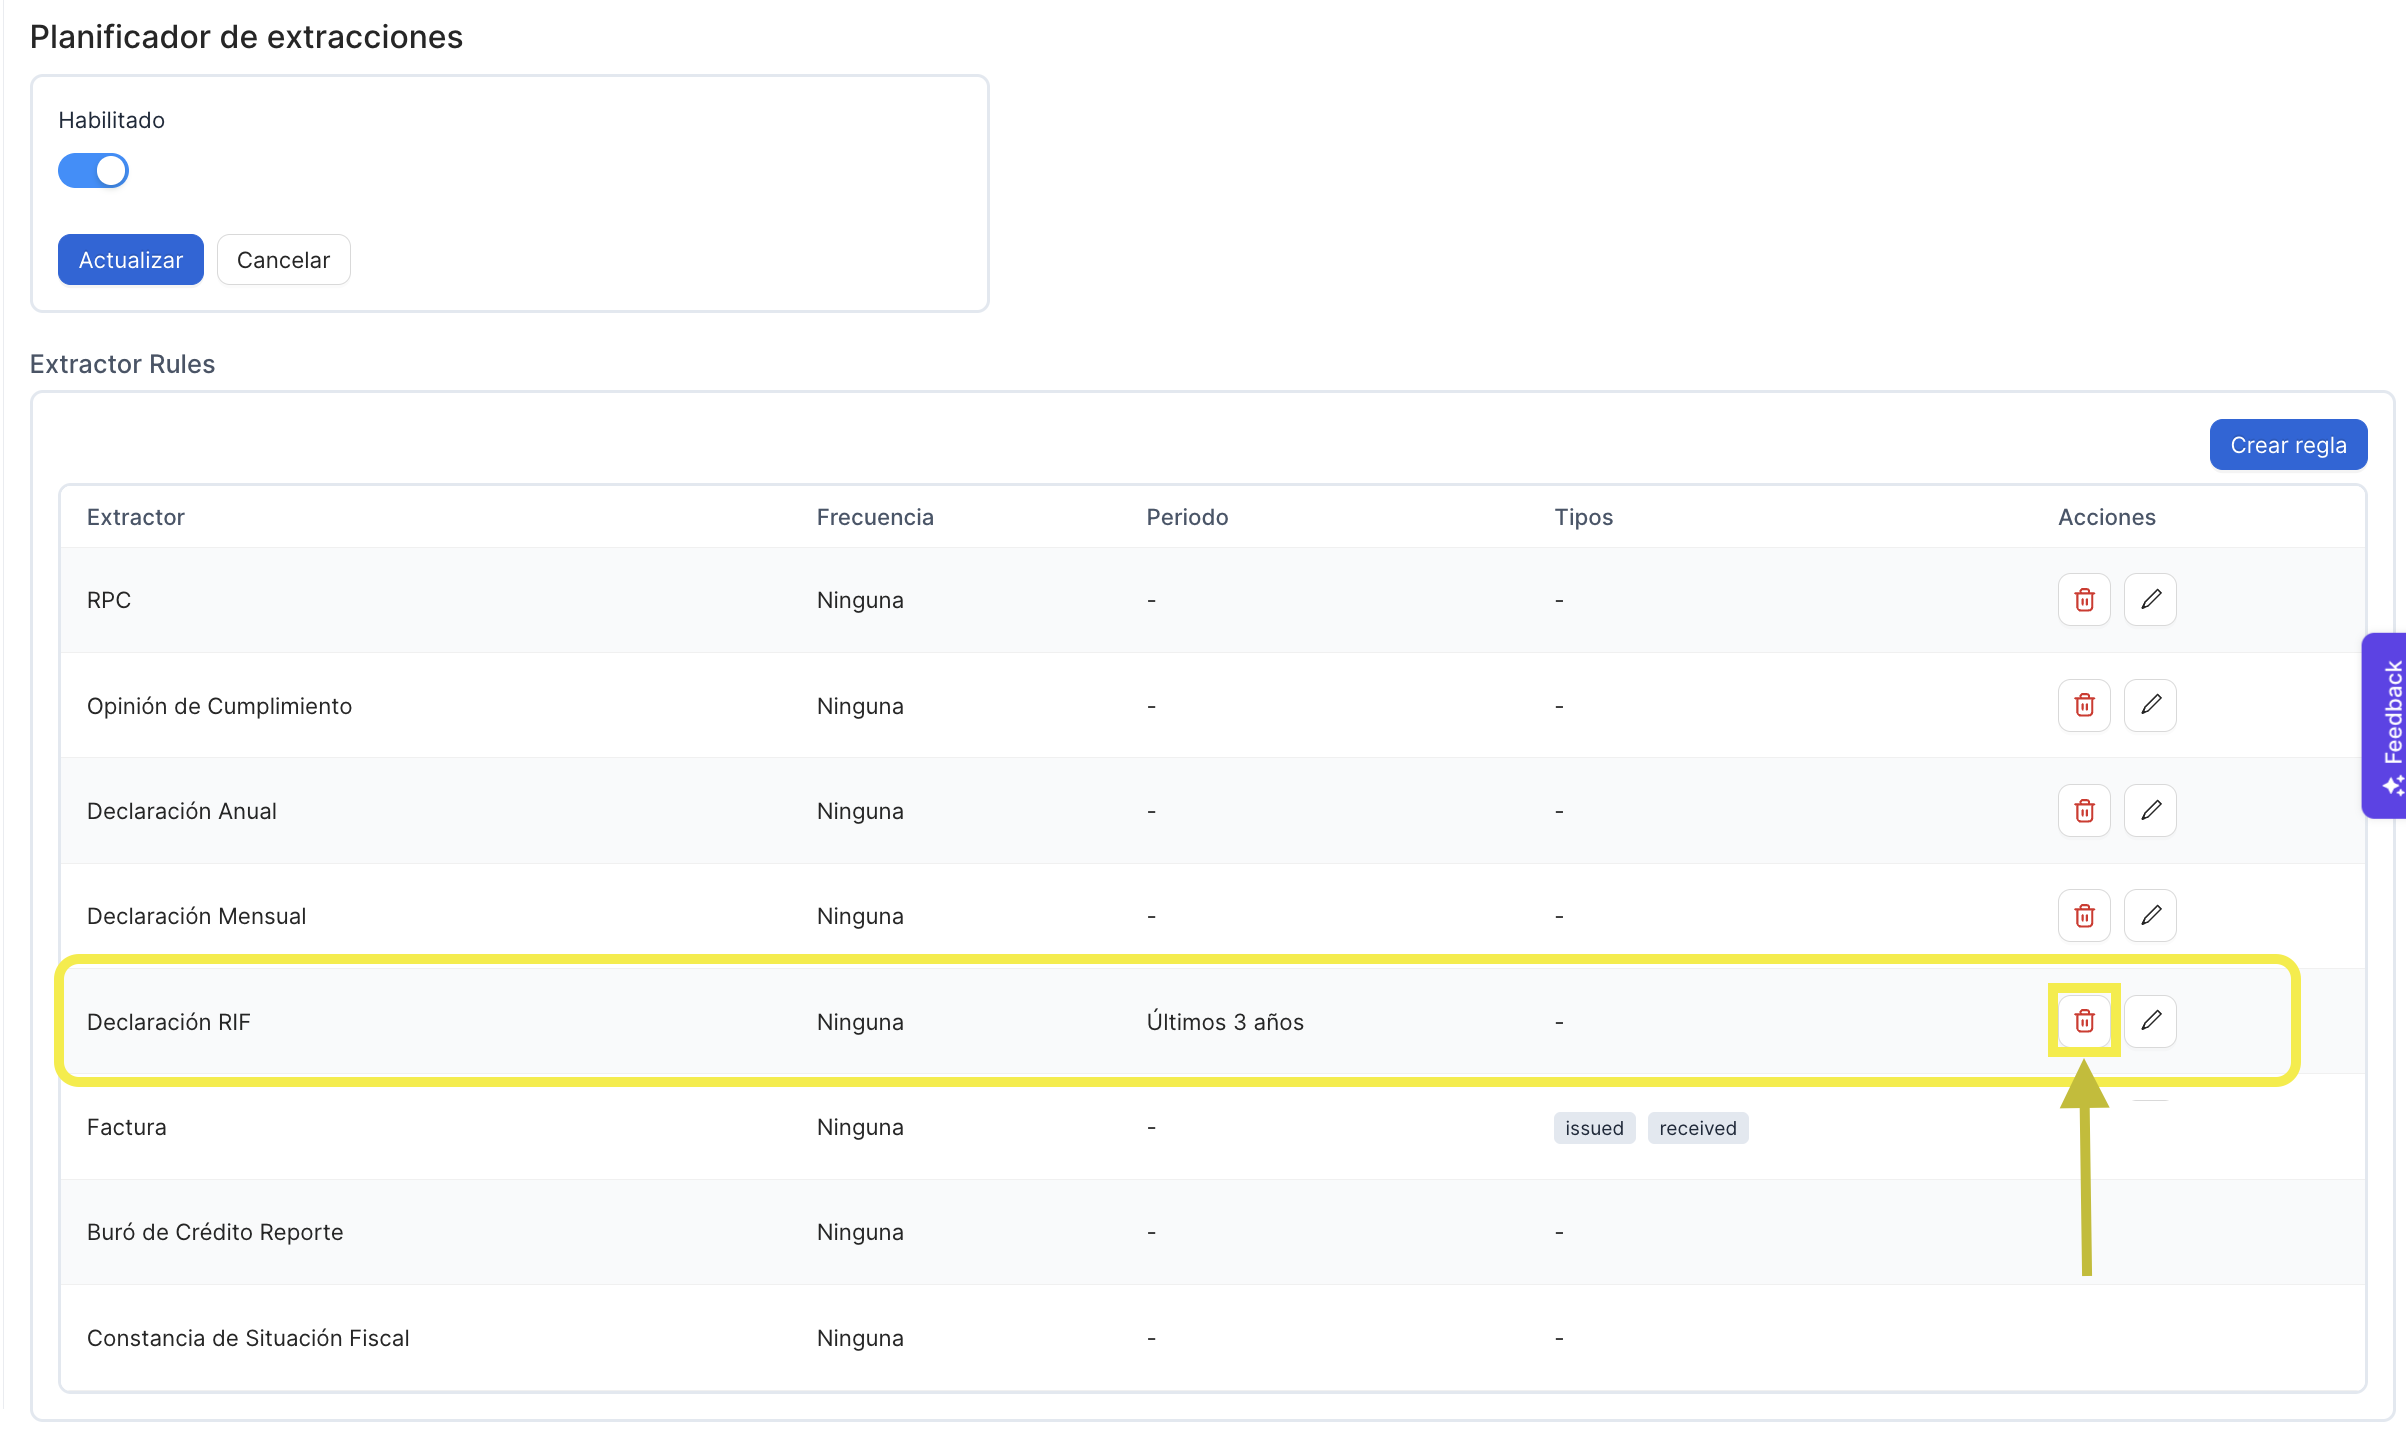
Task: Click Ninguna in Declaración RIF row
Action: coord(860,1022)
